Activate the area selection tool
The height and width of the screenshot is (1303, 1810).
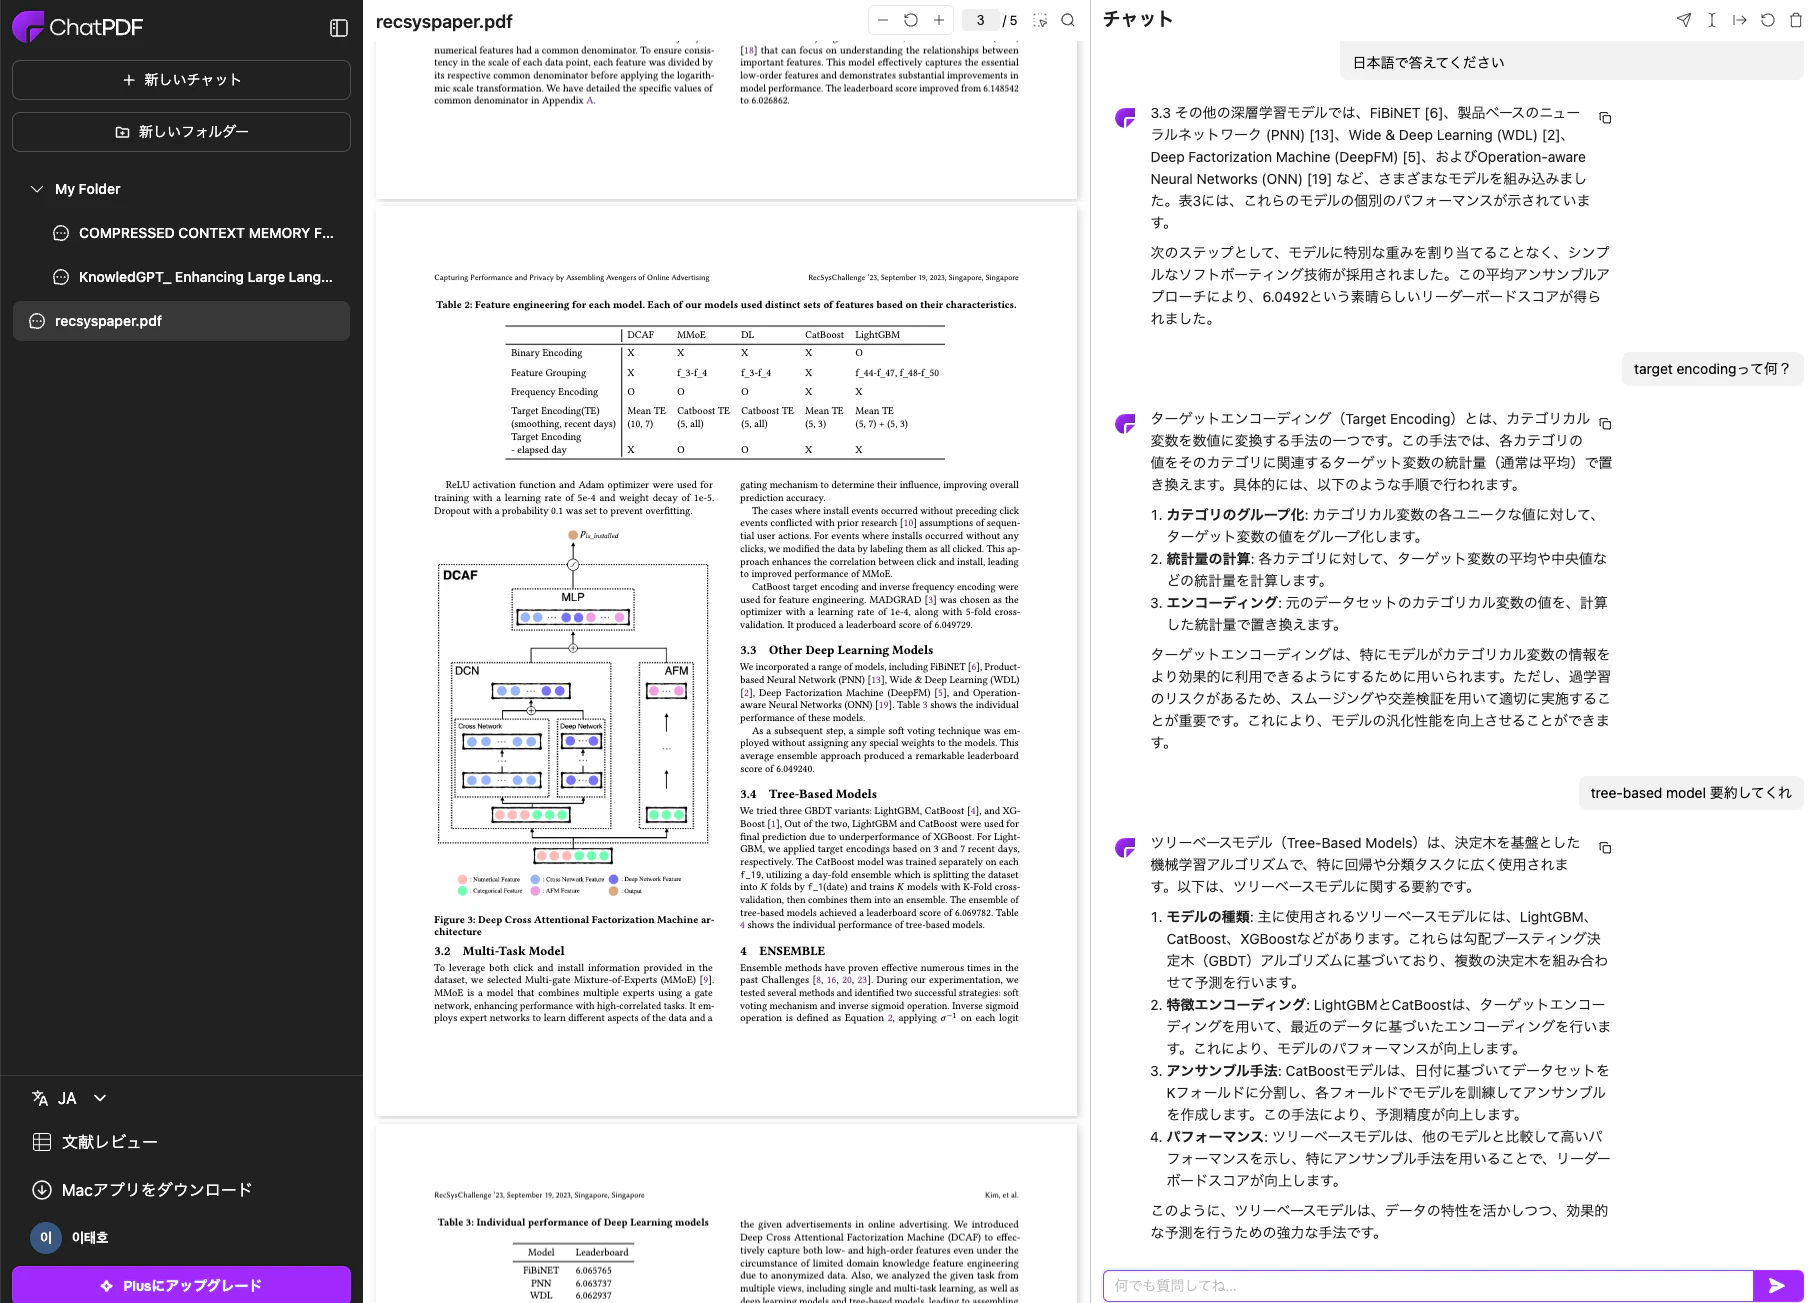[x=1040, y=20]
